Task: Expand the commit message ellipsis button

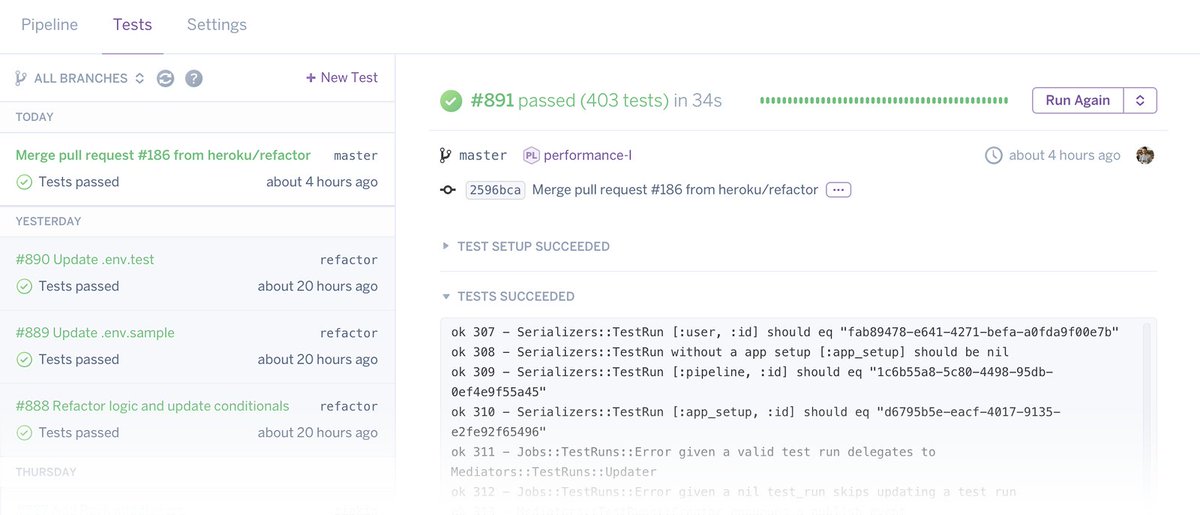Action: pos(838,190)
